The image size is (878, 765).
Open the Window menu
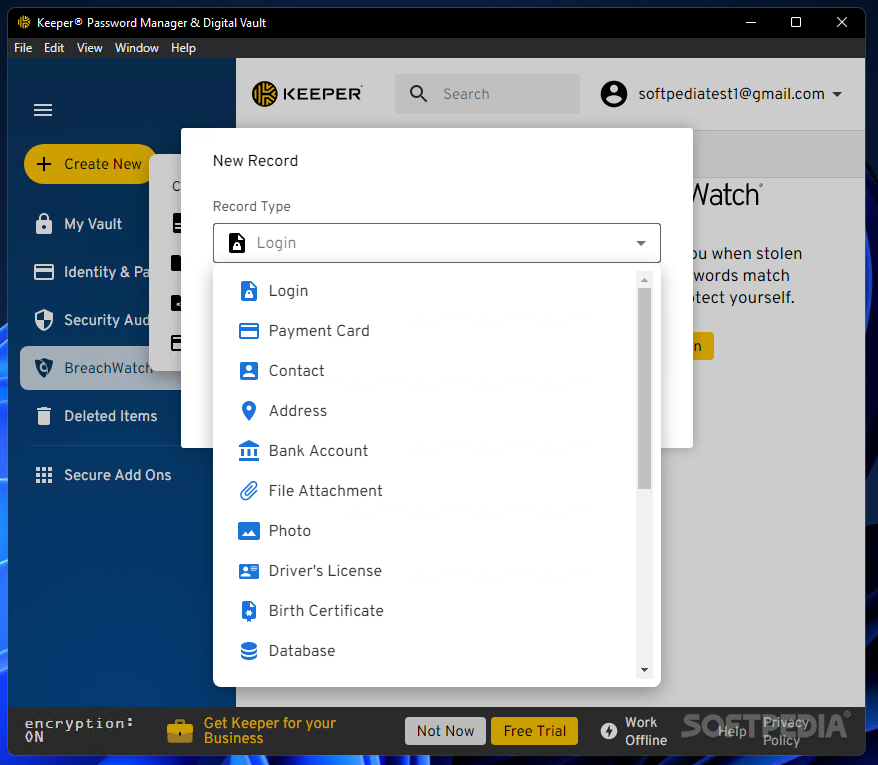tap(137, 48)
